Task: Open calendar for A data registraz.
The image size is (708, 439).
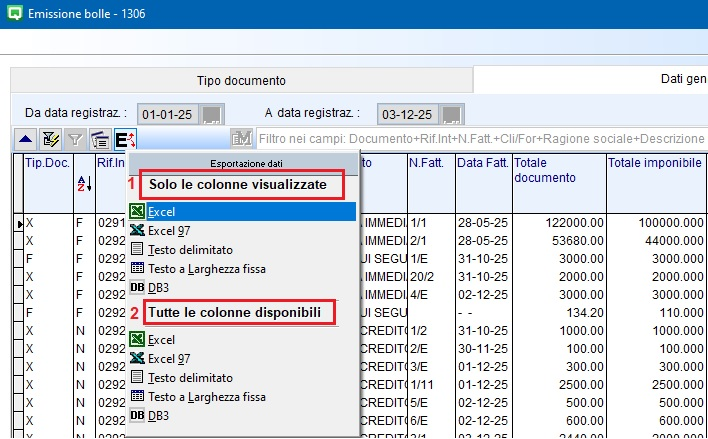Action: click(453, 114)
